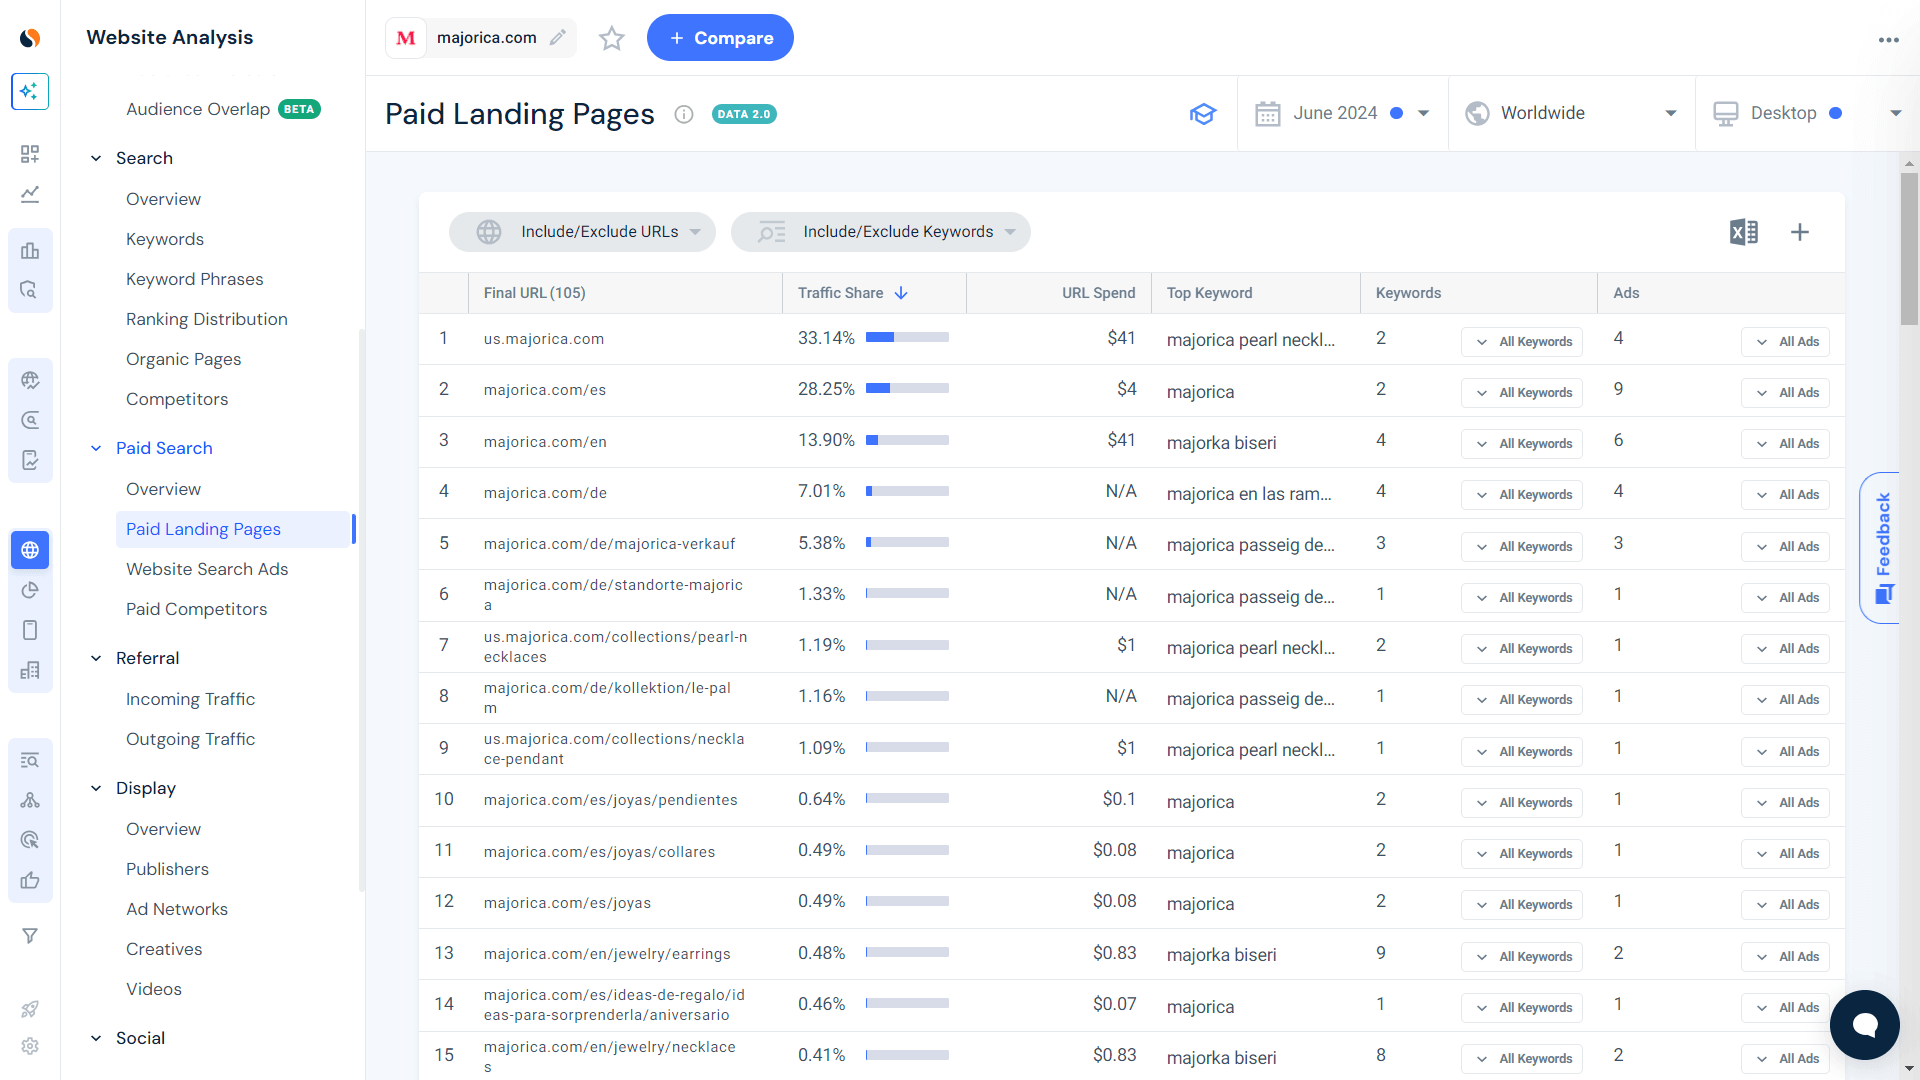Click the info tooltip icon next to Paid Landing Pages

click(682, 113)
